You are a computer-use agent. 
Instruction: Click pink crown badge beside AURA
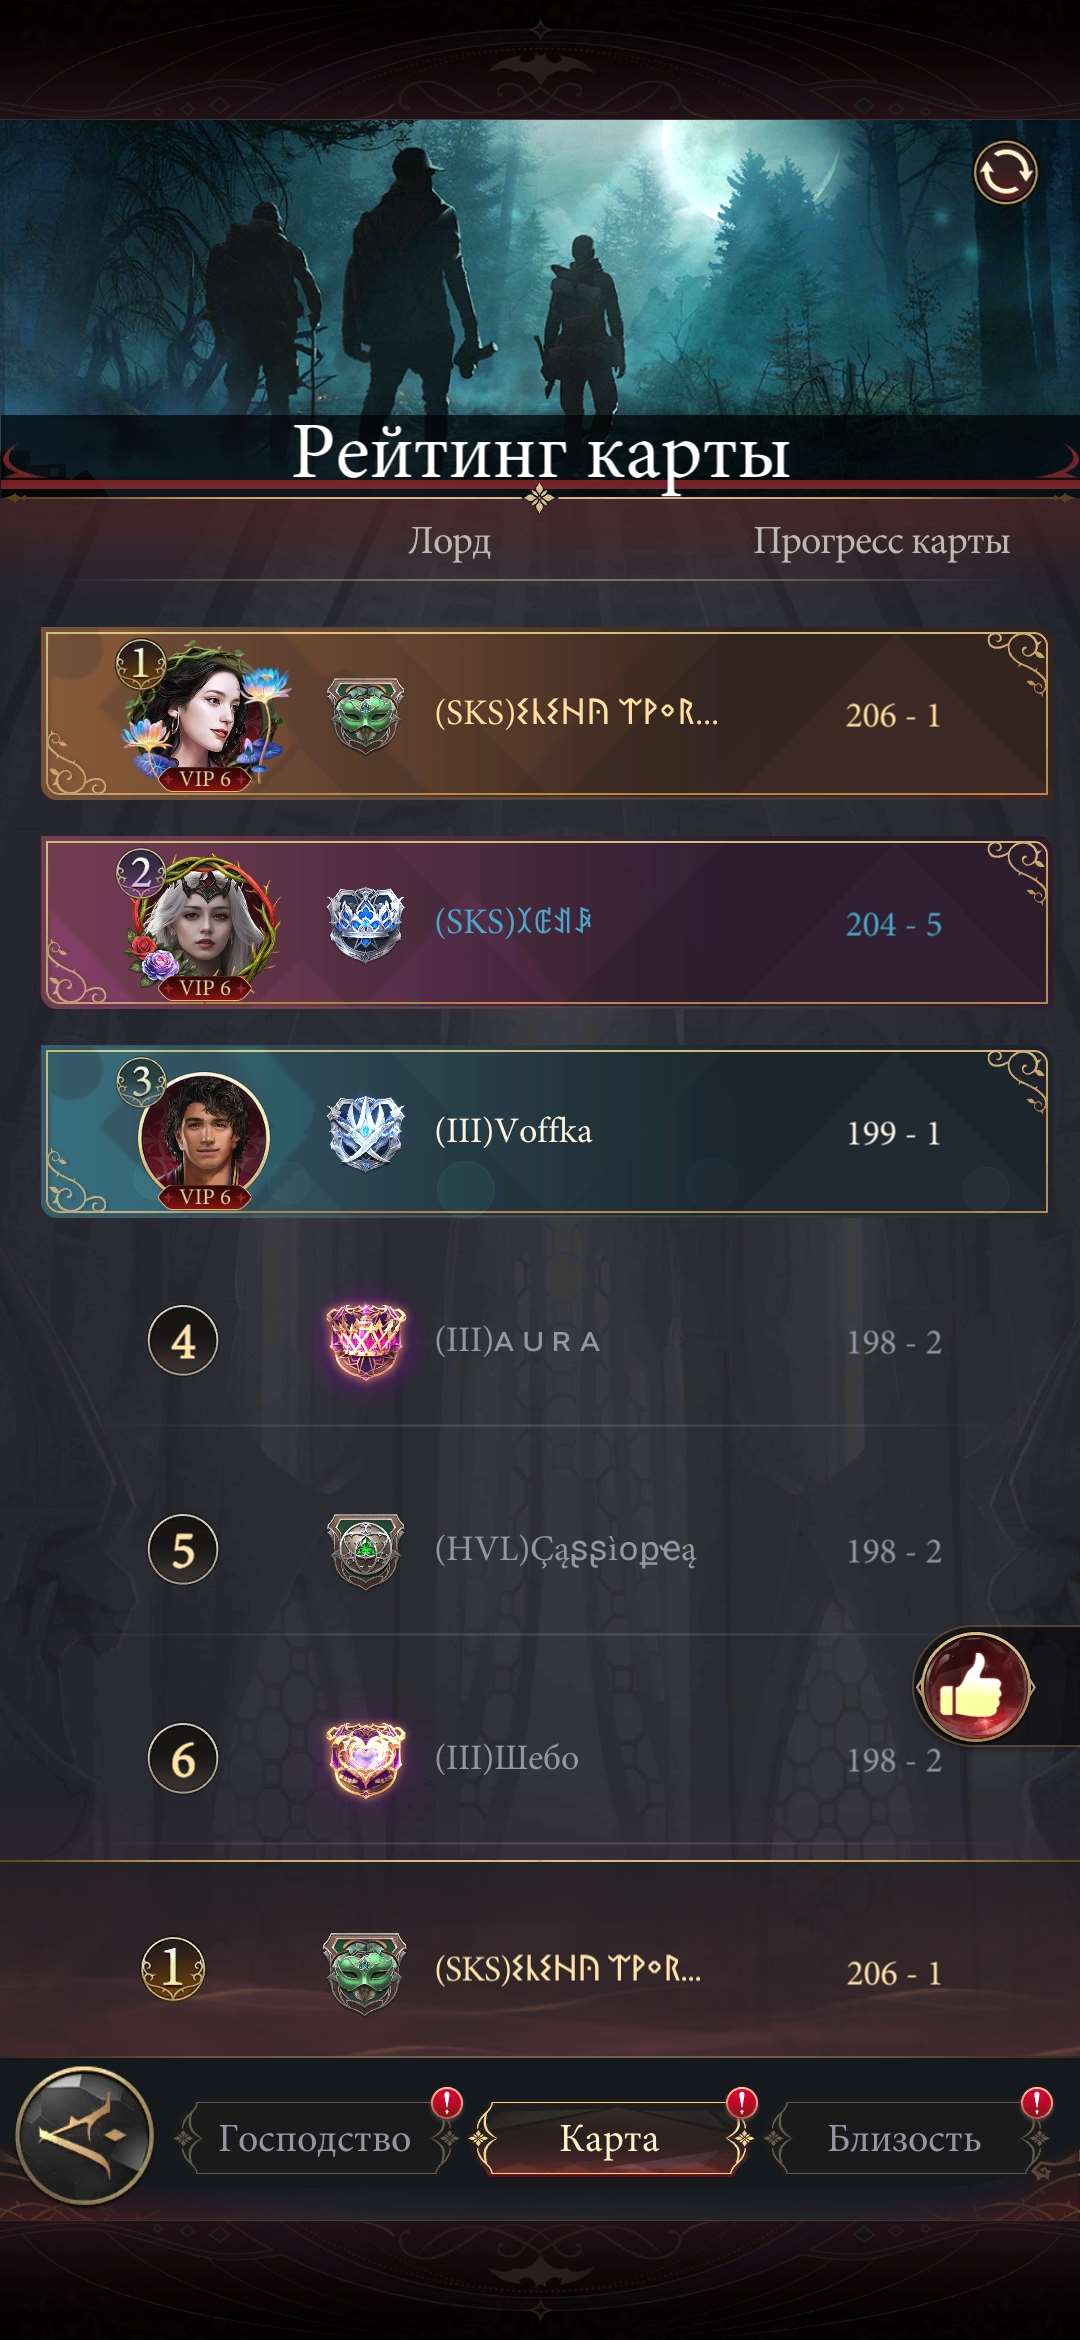click(366, 1341)
